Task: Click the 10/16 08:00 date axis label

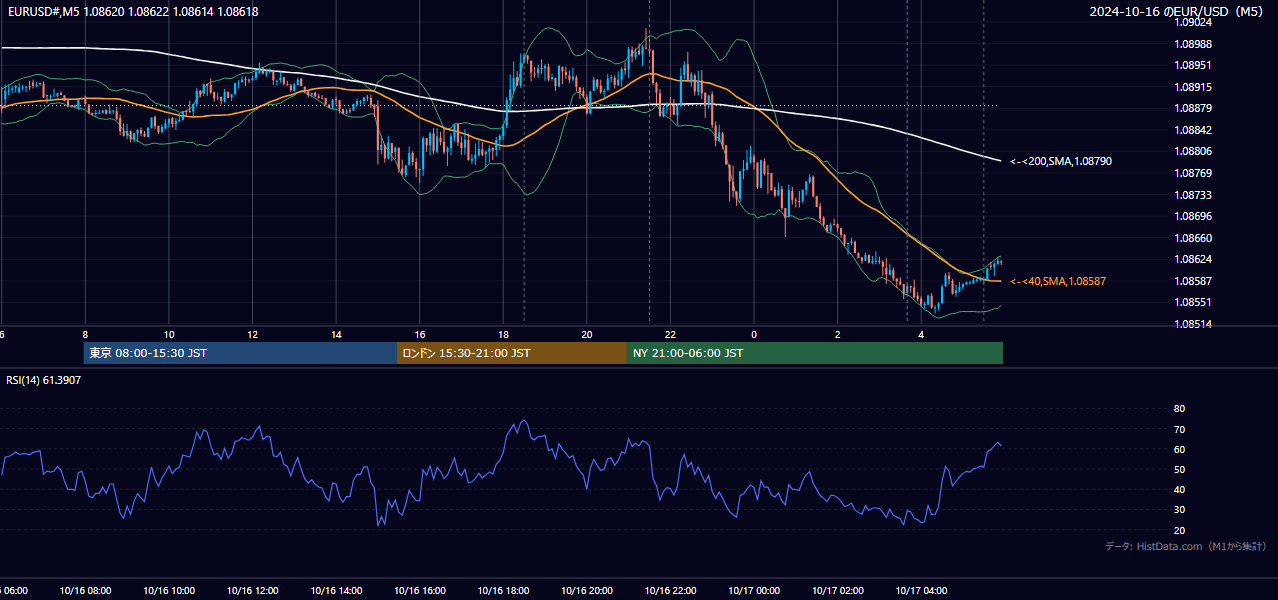Action: [85, 591]
